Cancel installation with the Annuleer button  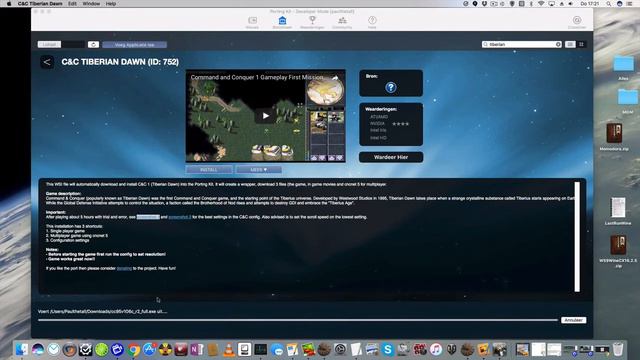573,320
